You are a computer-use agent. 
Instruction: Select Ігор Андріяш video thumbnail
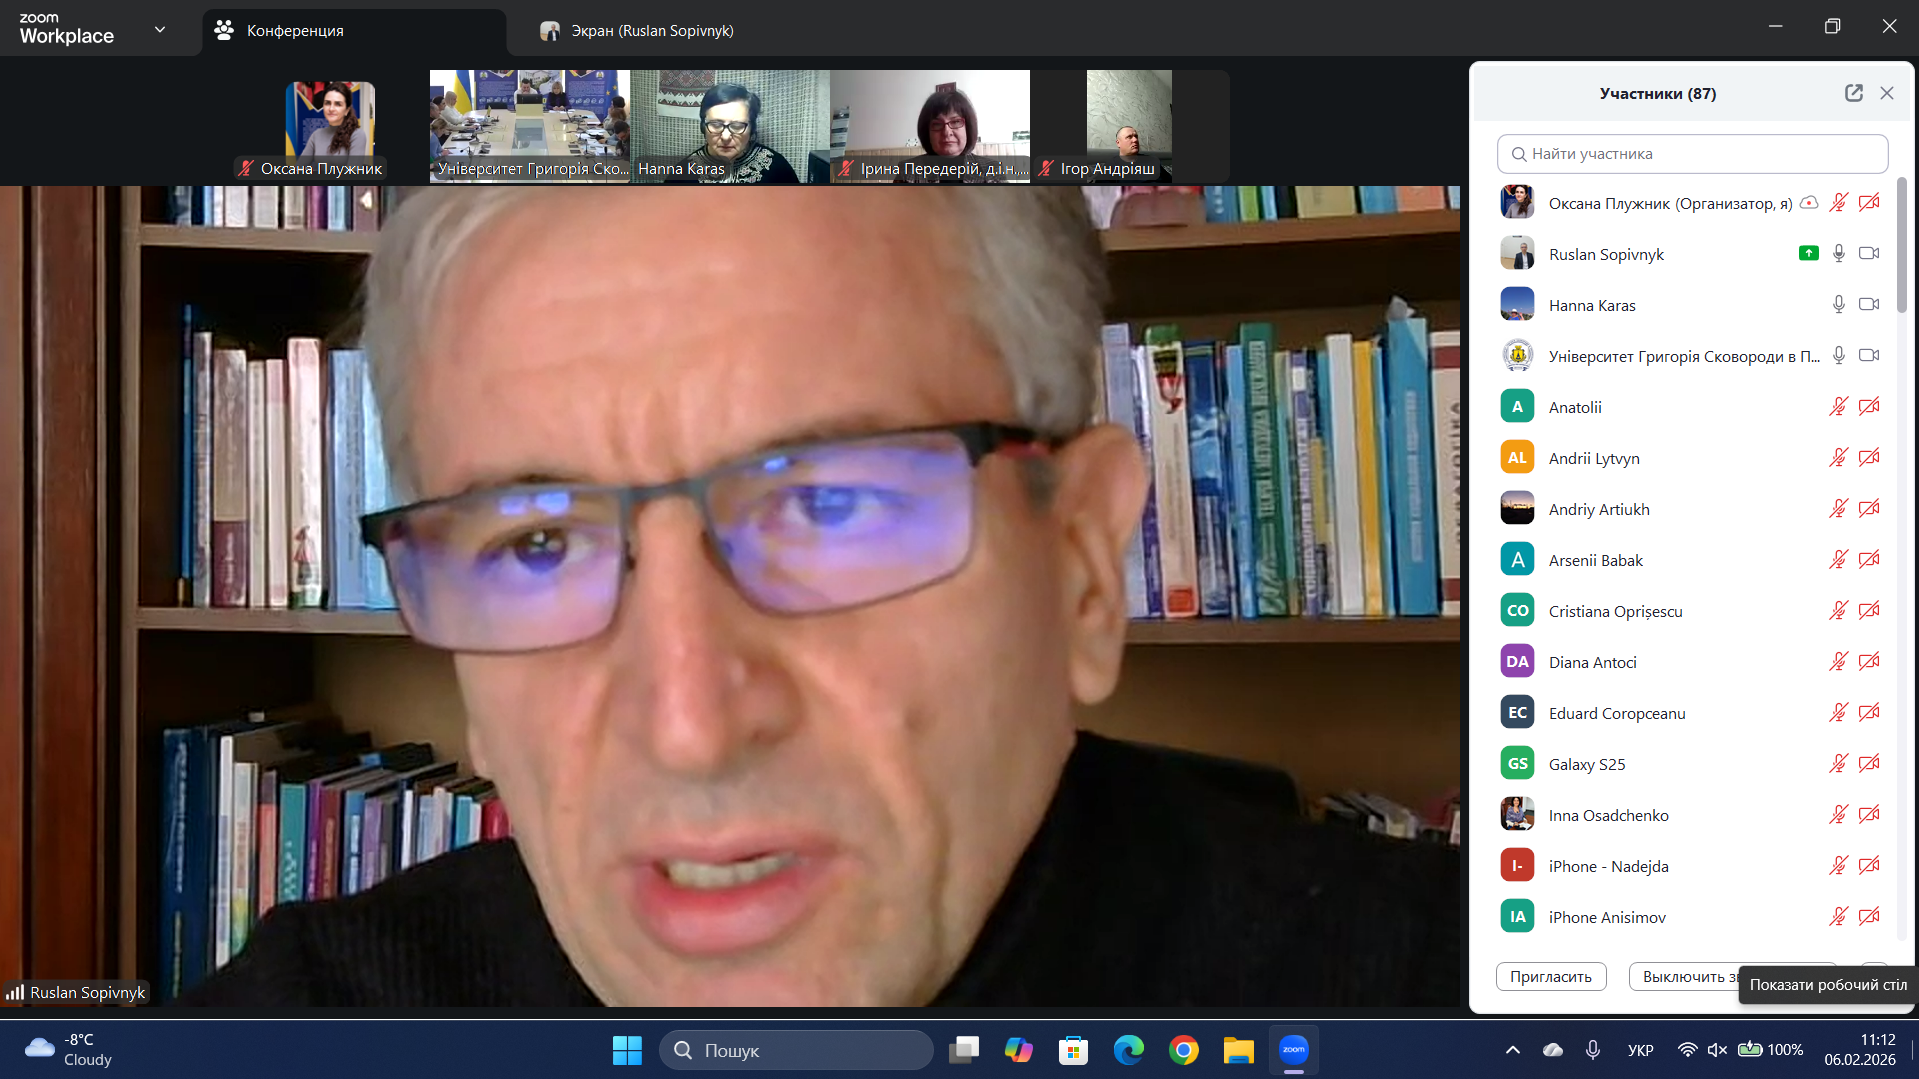point(1130,126)
